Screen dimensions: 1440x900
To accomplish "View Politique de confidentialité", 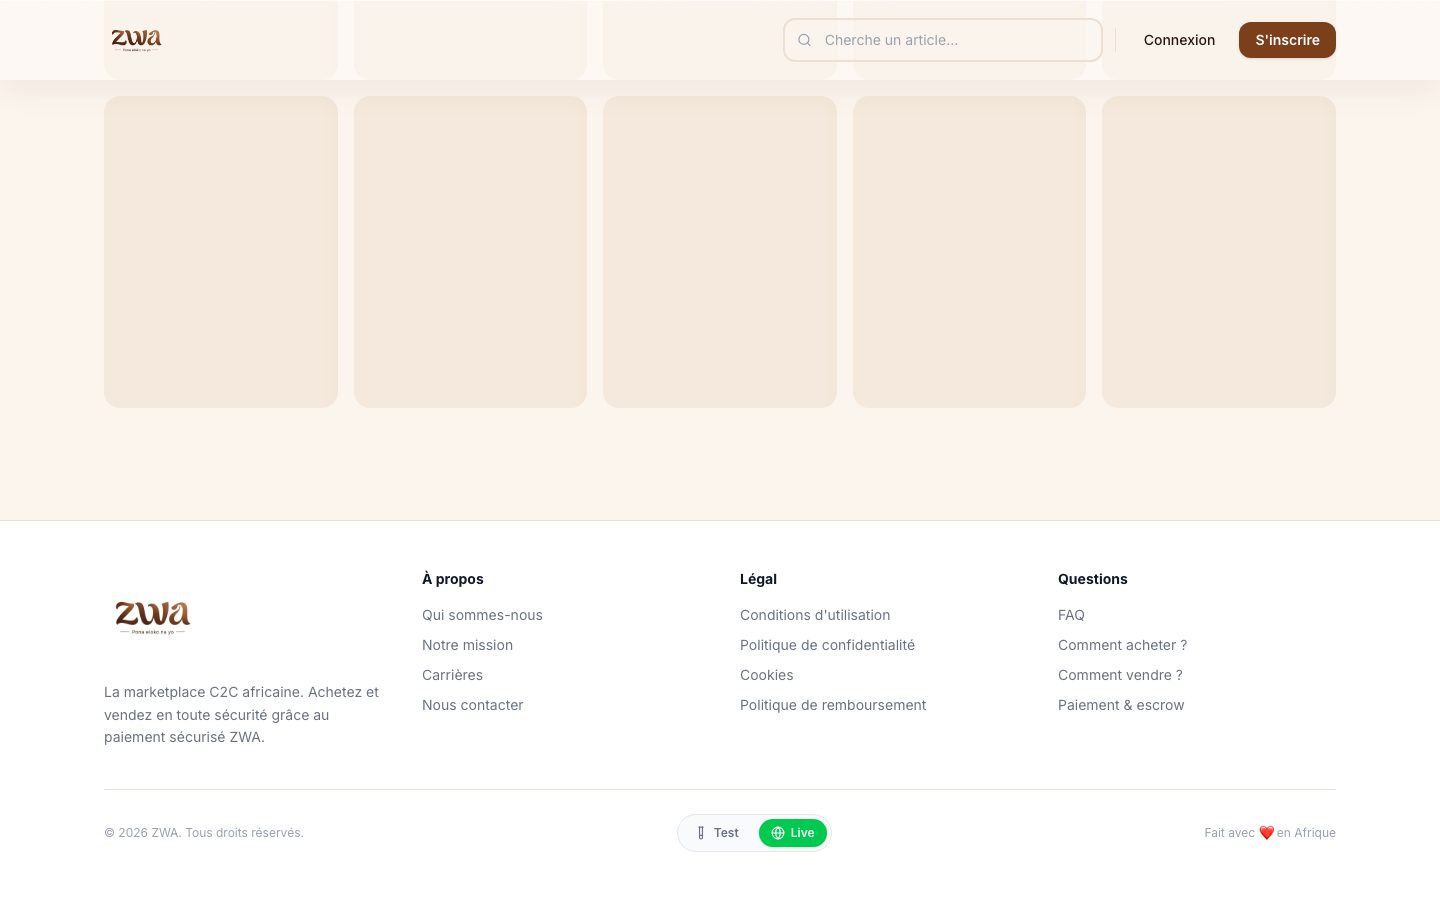I will coord(827,645).
